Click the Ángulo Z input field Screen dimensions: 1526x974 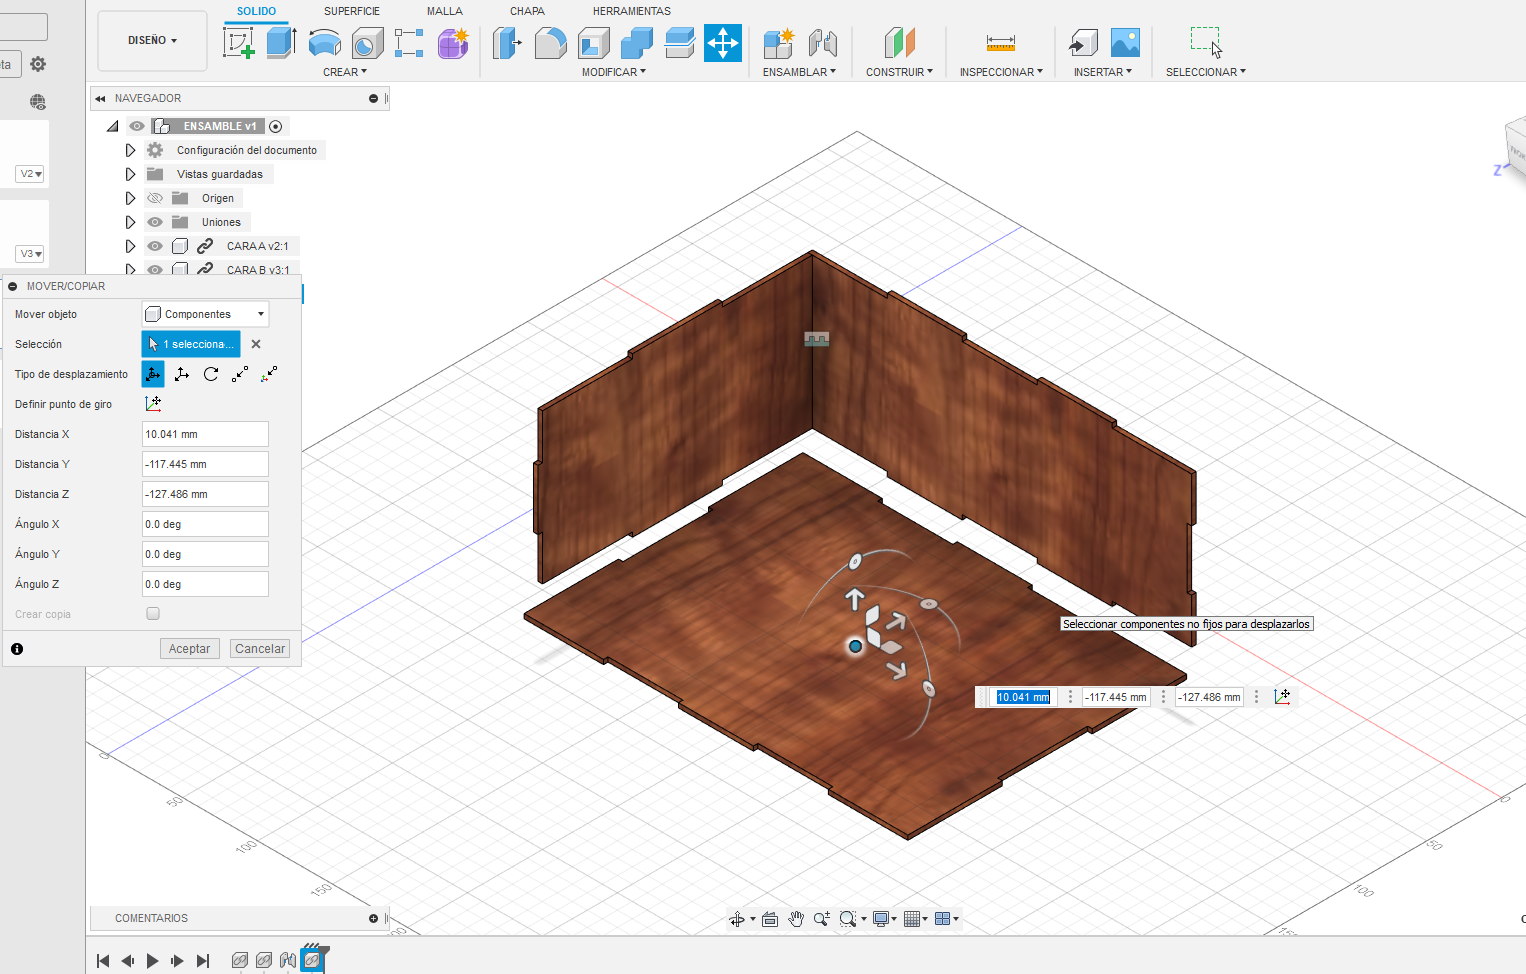point(205,584)
